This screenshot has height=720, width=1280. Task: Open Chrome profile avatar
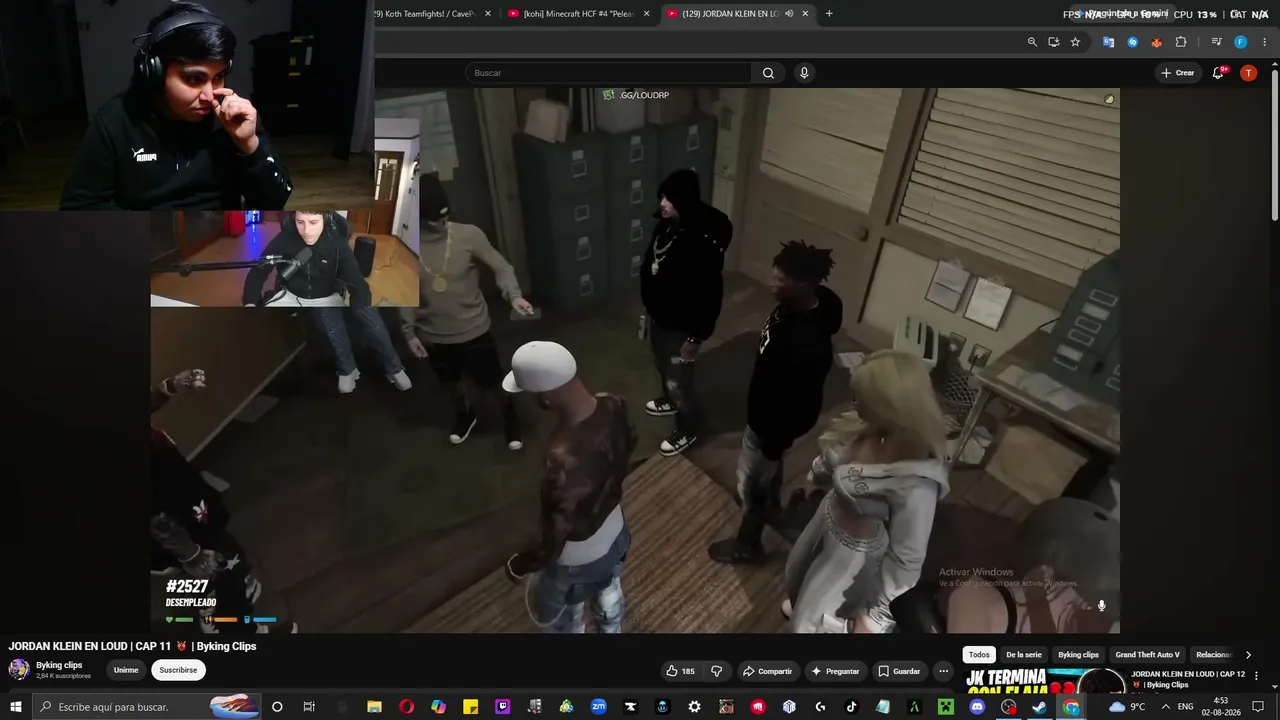coord(1240,42)
